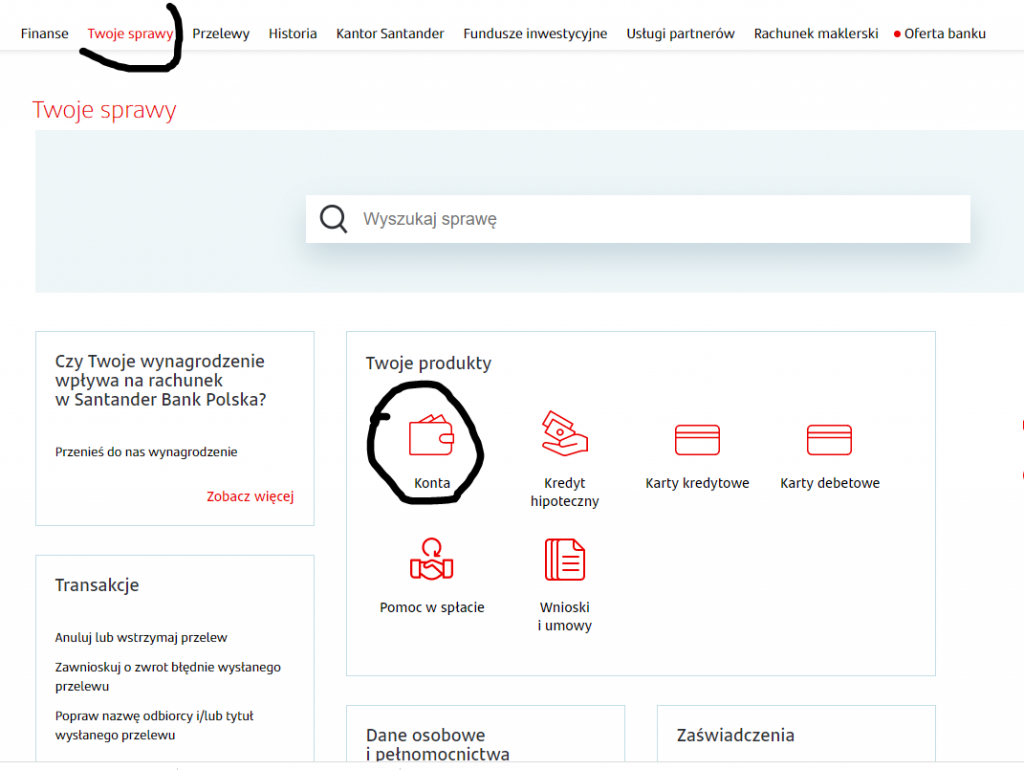This screenshot has width=1024, height=770.
Task: Click Anuluj lub wstrzymaj przelew link
Action: click(x=141, y=638)
